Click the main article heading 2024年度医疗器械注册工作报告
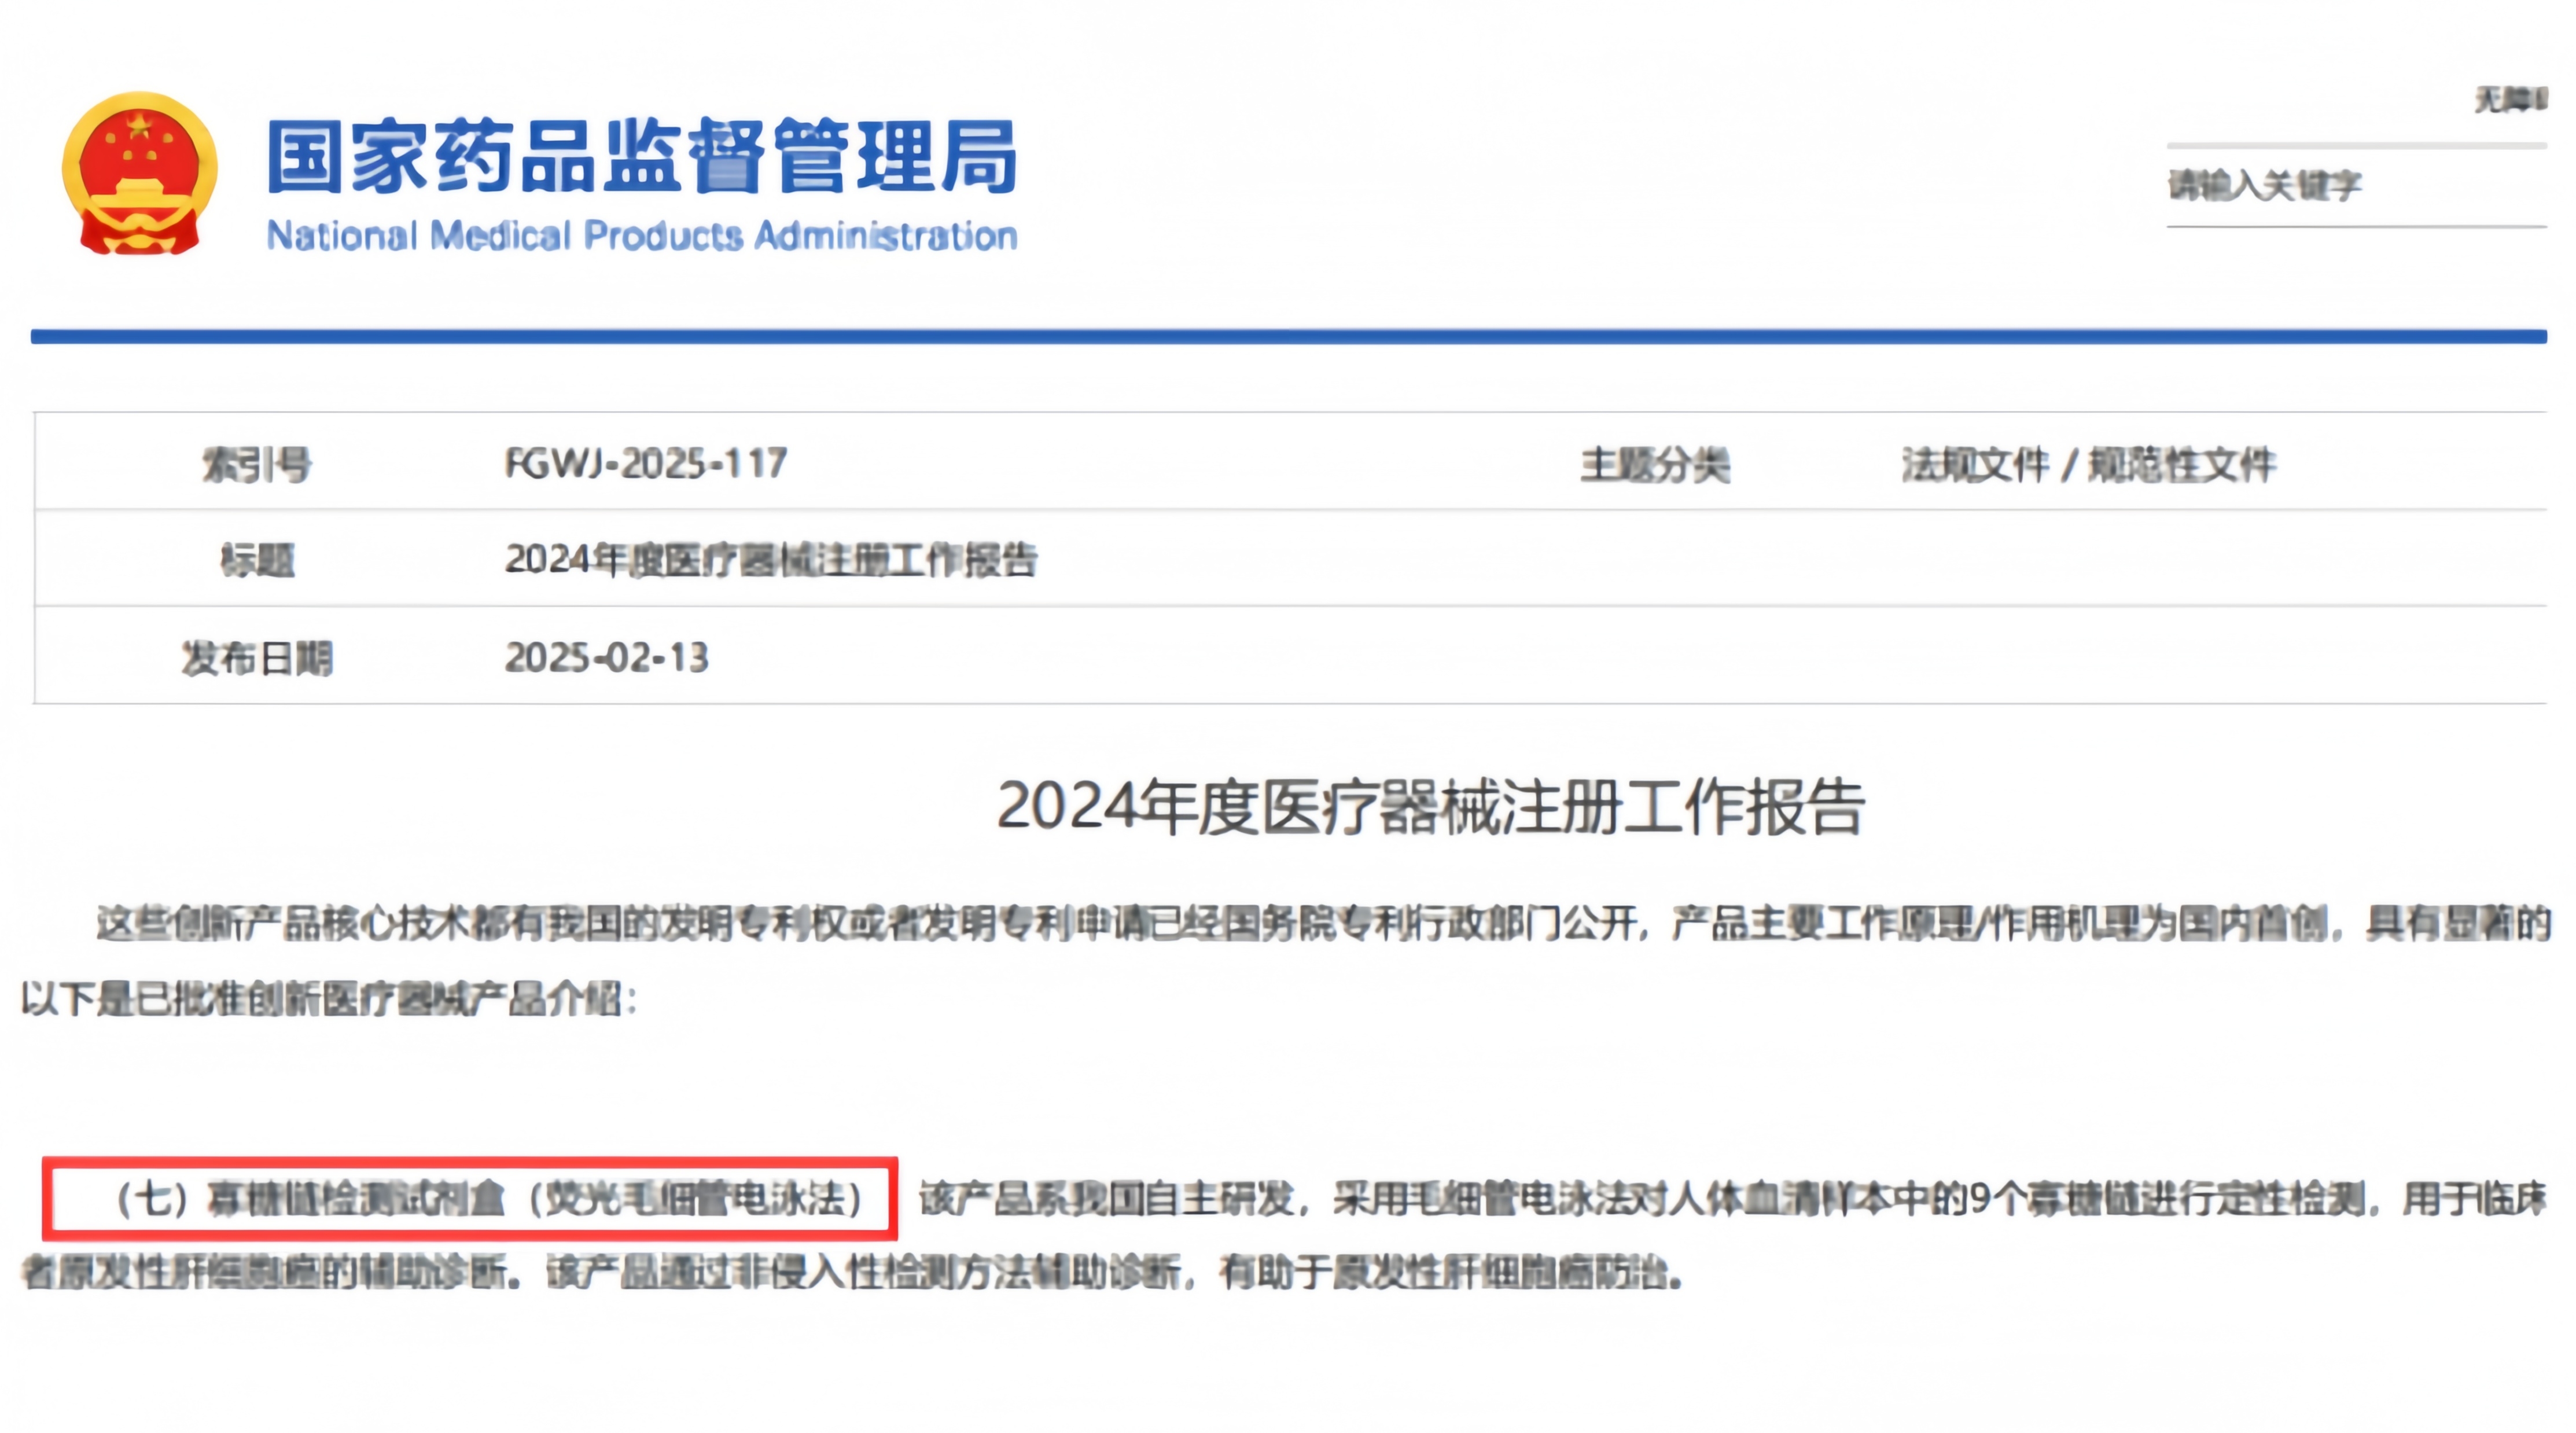Screen dimensions: 2576x1433 (x=1430, y=807)
